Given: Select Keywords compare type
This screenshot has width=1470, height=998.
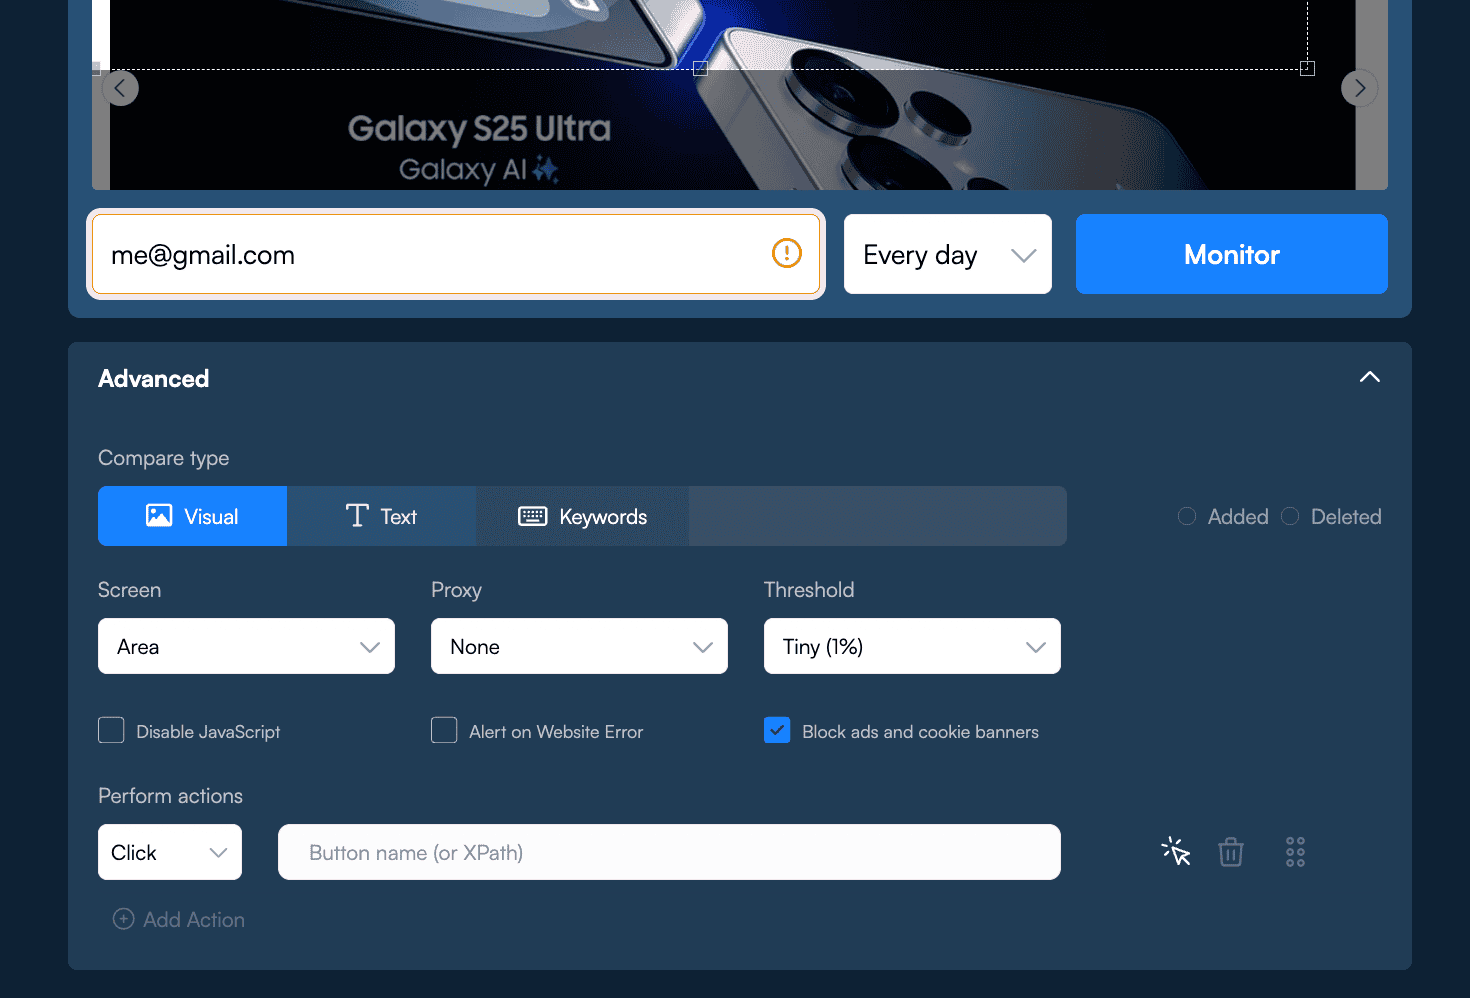Looking at the screenshot, I should tap(582, 516).
